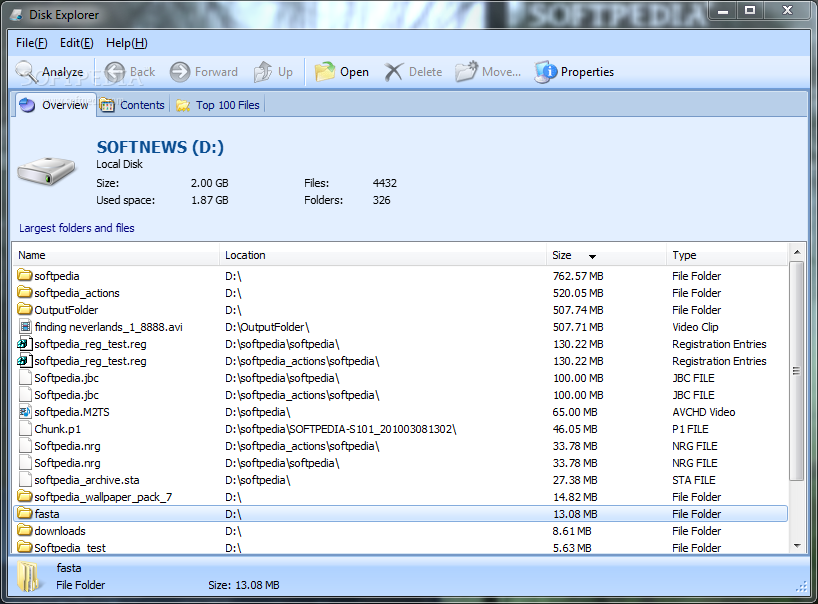Click the finding neverlands video file icon
The height and width of the screenshot is (604, 818).
pos(25,327)
